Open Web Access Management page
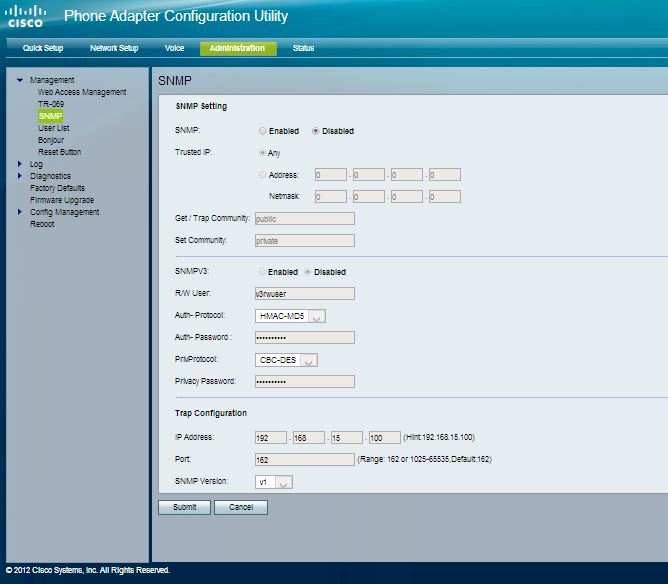 82,92
